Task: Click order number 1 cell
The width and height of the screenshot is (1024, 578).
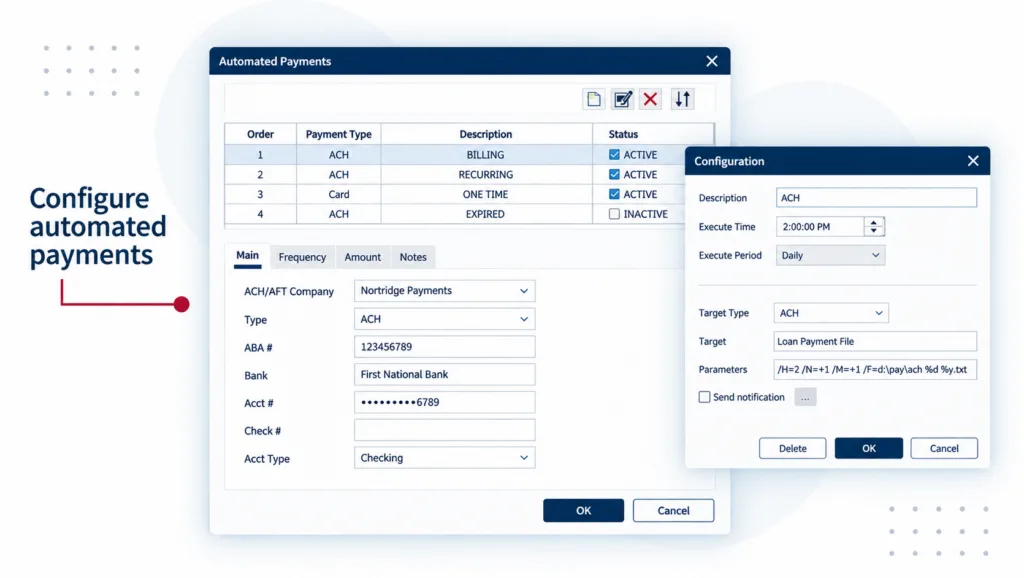Action: tap(260, 155)
